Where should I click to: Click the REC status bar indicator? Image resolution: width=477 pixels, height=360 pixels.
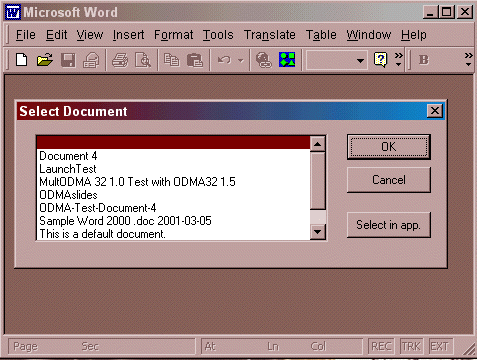[381, 346]
